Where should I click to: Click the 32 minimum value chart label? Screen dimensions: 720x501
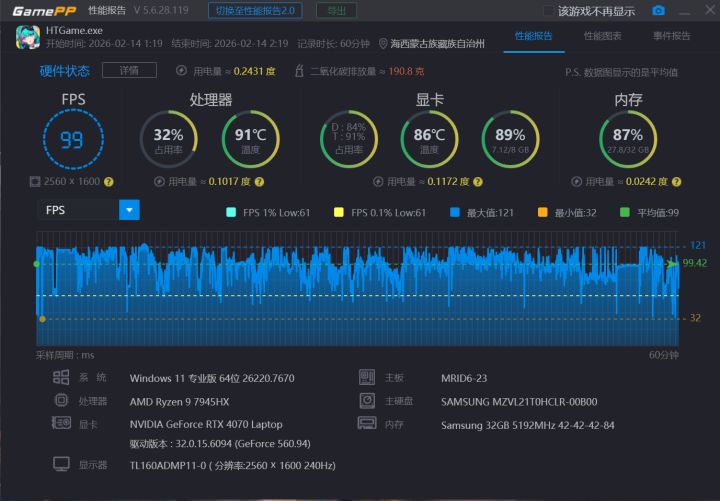(695, 318)
